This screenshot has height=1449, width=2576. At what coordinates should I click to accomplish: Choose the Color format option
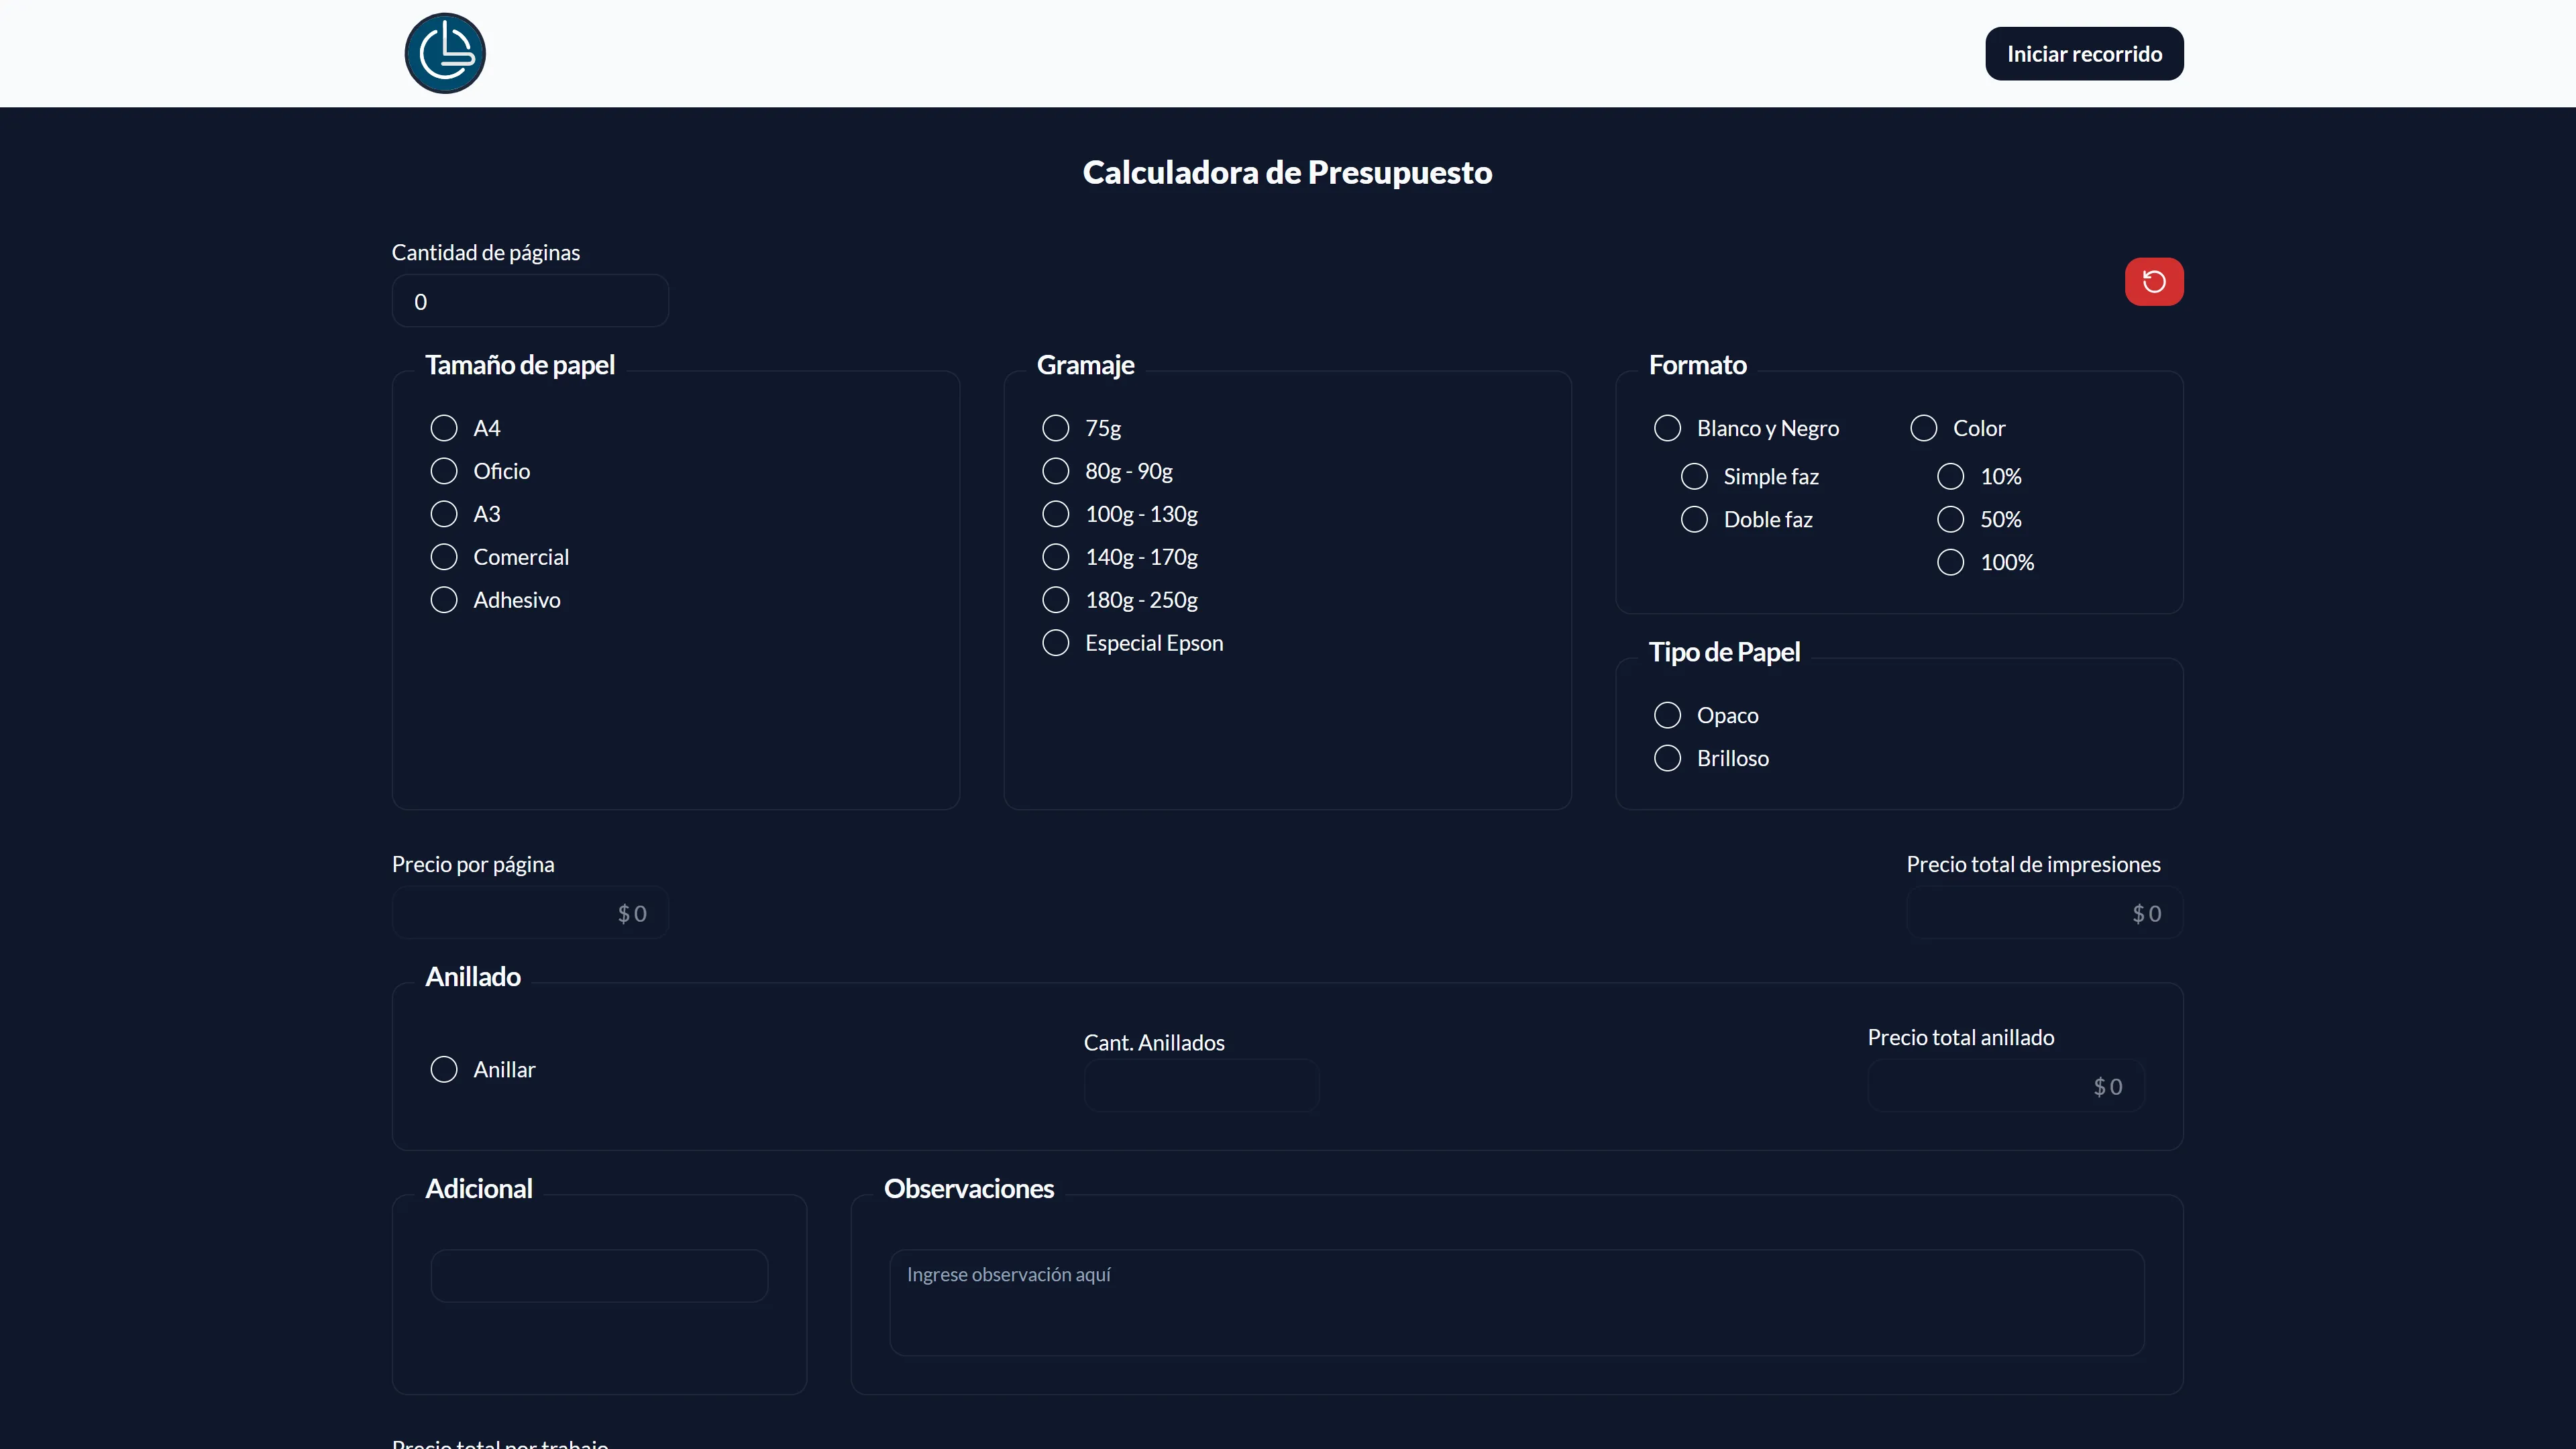point(1923,428)
